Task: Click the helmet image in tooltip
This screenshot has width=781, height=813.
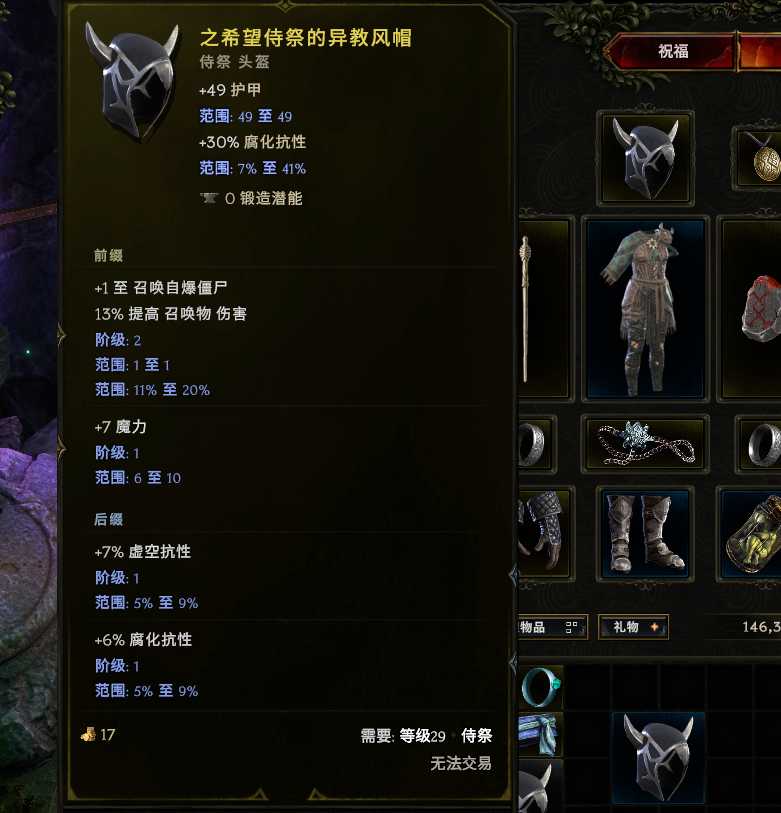Action: pyautogui.click(x=133, y=82)
